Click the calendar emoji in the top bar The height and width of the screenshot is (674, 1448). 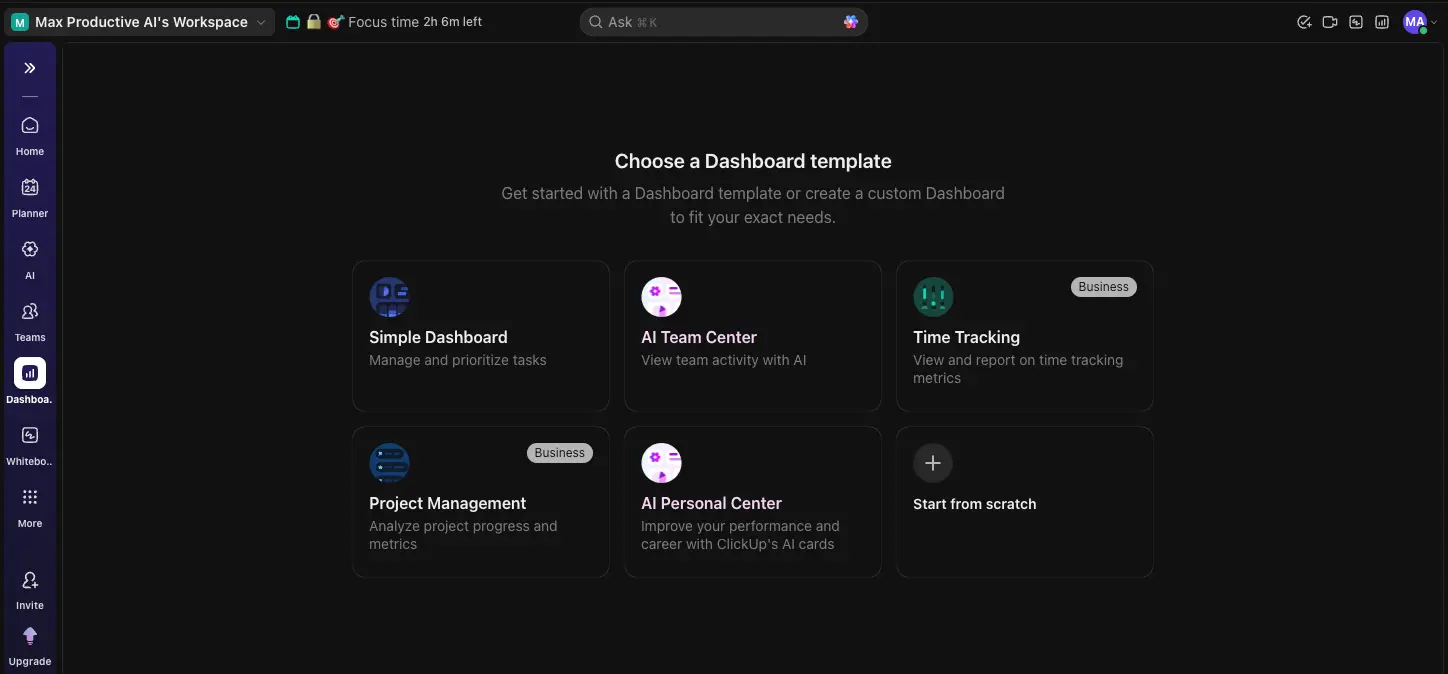293,21
